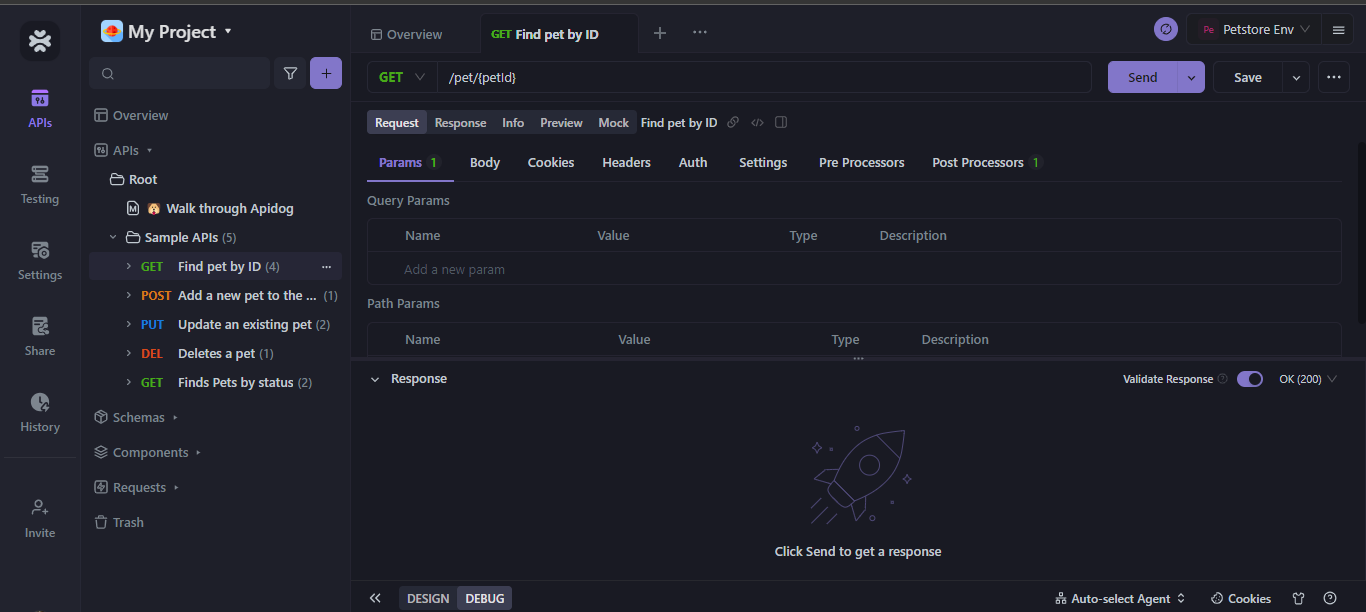
Task: Click the Apidog logo icon
Action: pyautogui.click(x=40, y=41)
